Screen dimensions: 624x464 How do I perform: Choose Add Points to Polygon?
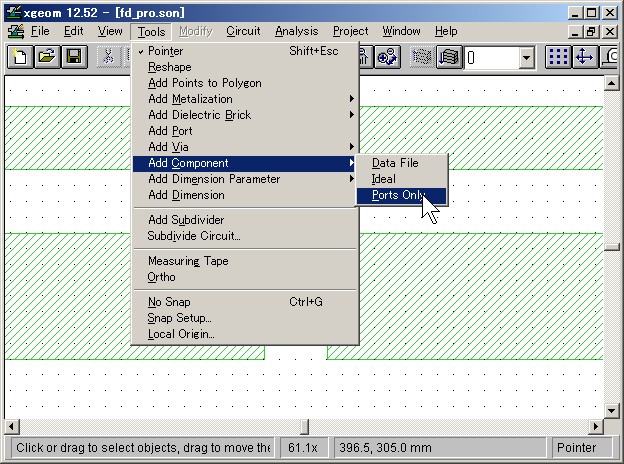click(x=246, y=83)
